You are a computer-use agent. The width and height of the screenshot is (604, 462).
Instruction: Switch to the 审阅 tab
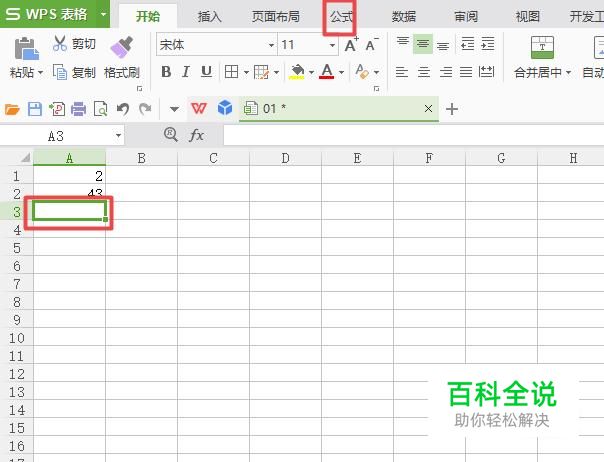(466, 17)
